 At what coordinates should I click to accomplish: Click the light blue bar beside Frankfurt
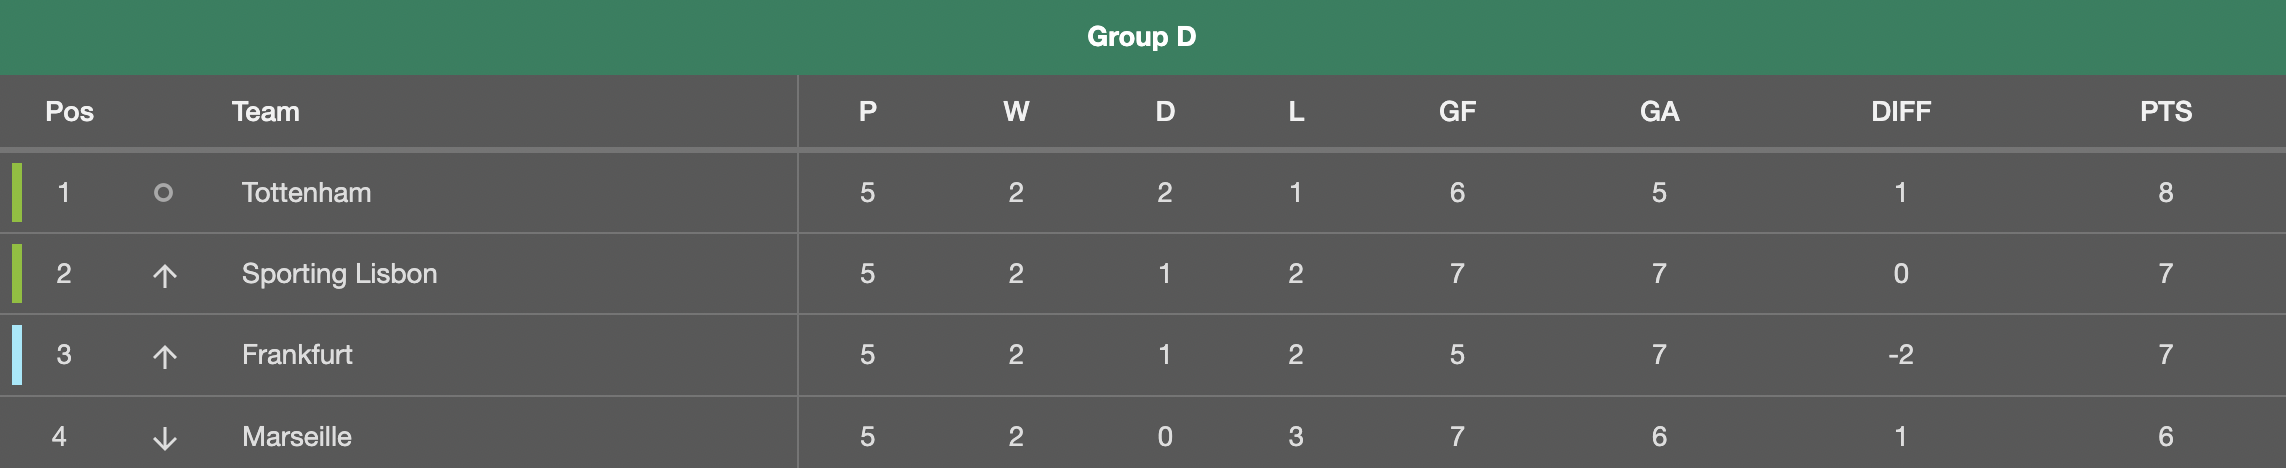[17, 355]
